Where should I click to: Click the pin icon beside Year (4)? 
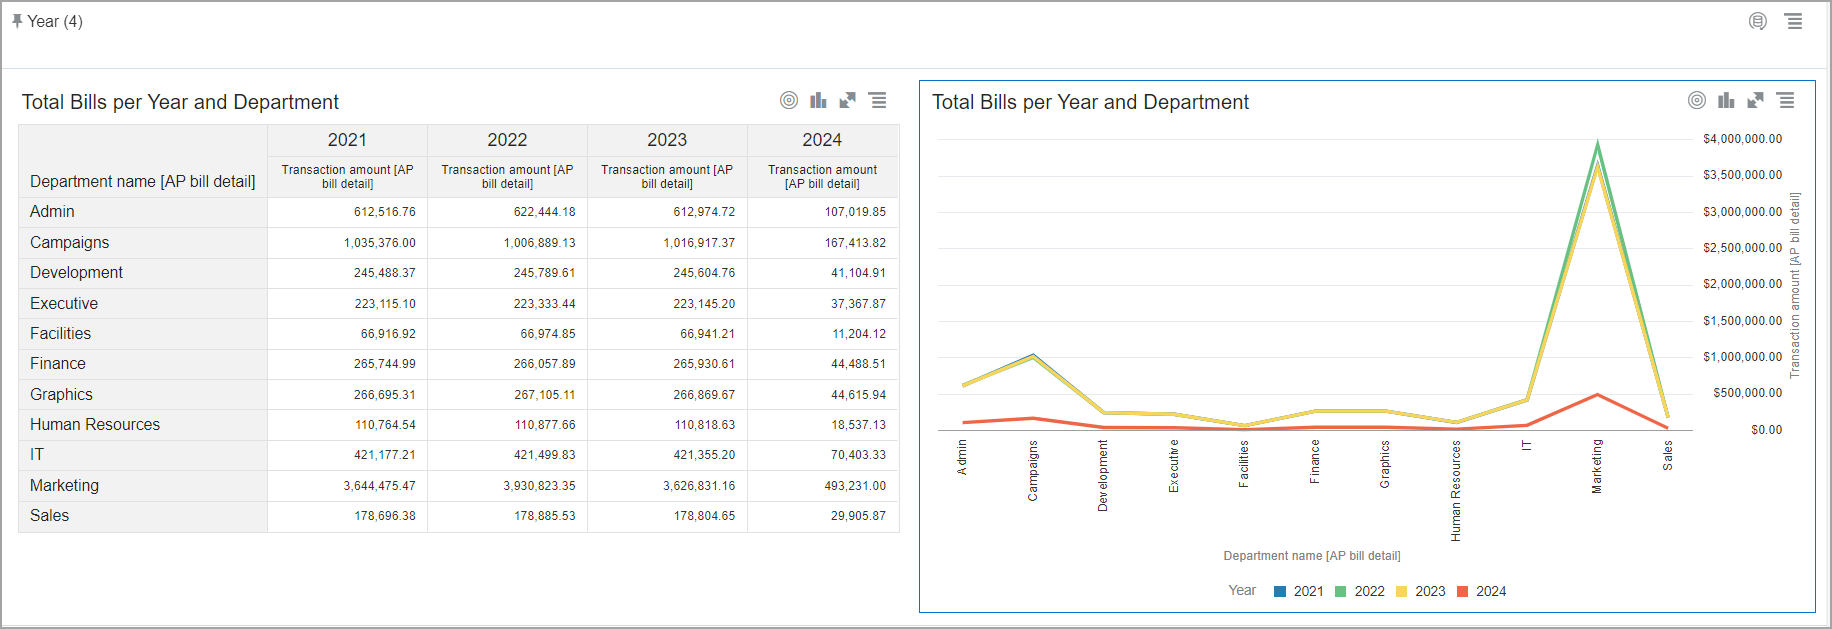tap(17, 21)
